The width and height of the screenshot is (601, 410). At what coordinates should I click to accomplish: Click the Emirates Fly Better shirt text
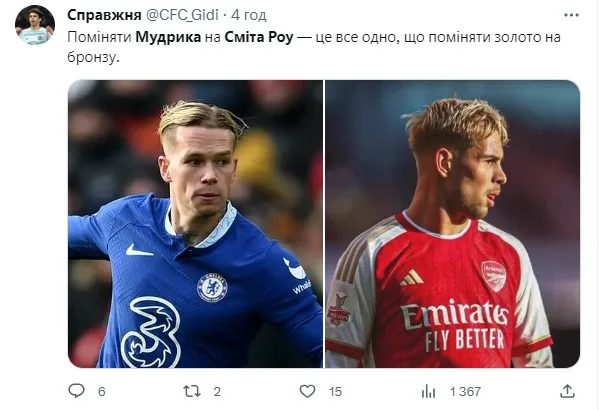pos(454,327)
